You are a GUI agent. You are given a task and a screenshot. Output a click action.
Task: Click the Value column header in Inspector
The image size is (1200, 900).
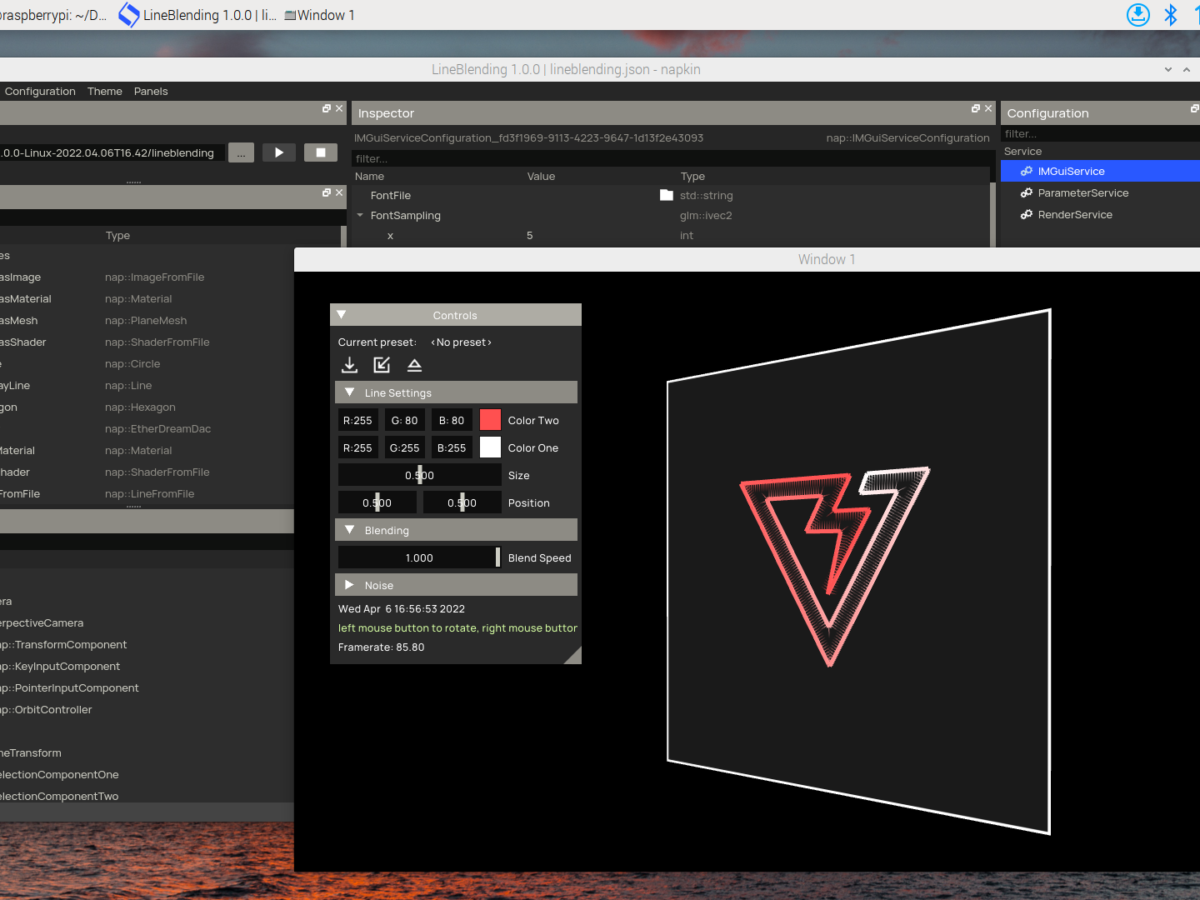coord(541,176)
